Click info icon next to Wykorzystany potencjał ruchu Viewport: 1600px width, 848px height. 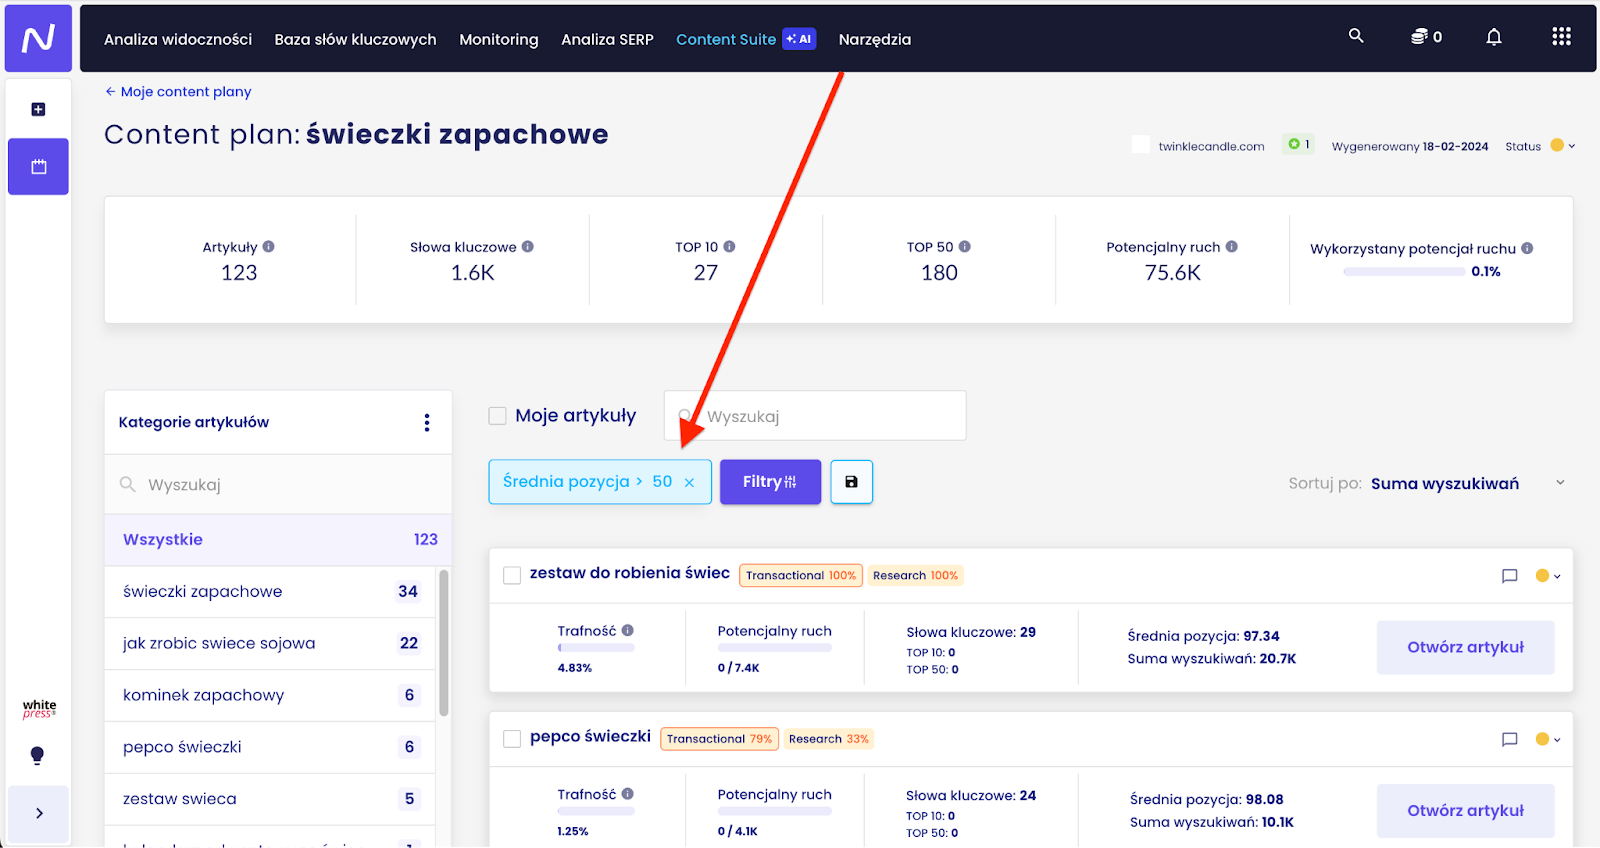pos(1527,248)
